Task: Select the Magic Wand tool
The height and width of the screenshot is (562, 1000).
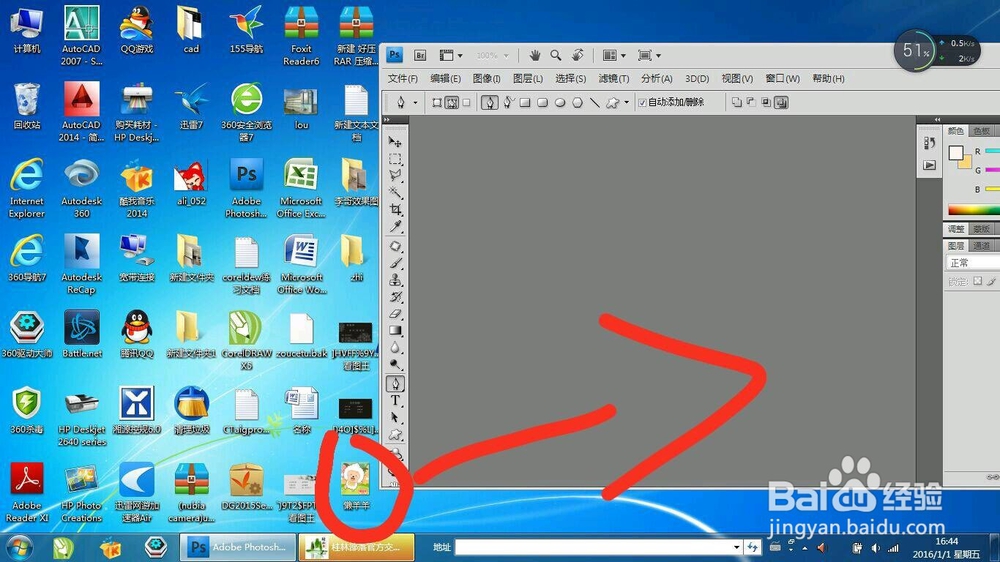Action: [395, 193]
